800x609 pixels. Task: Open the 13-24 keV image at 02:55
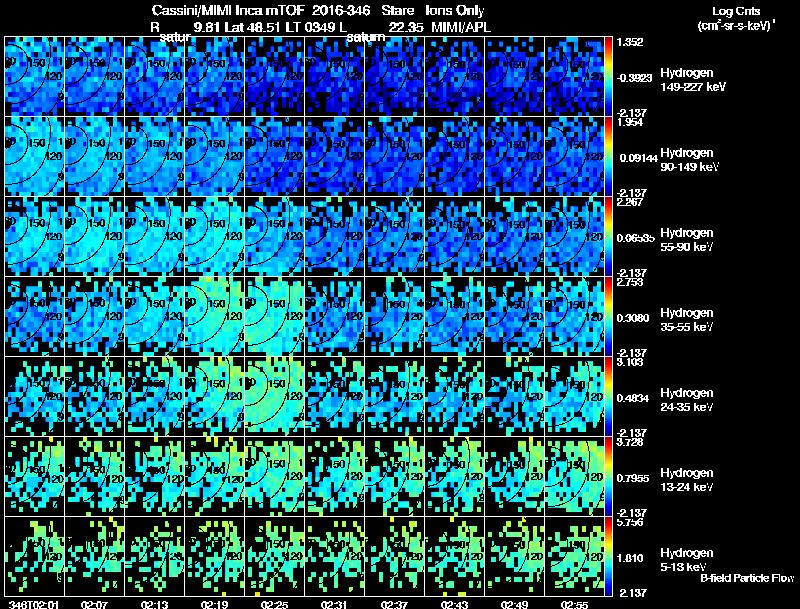(574, 477)
